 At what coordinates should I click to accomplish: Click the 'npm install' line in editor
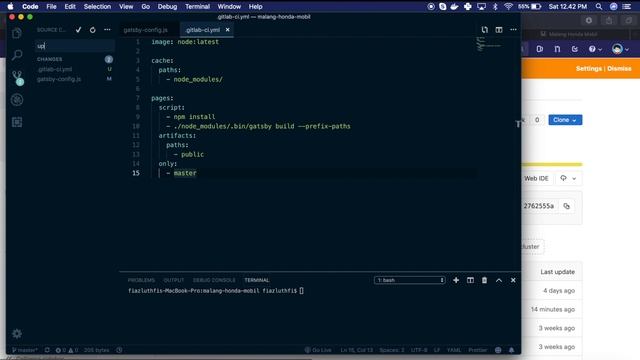click(194, 117)
